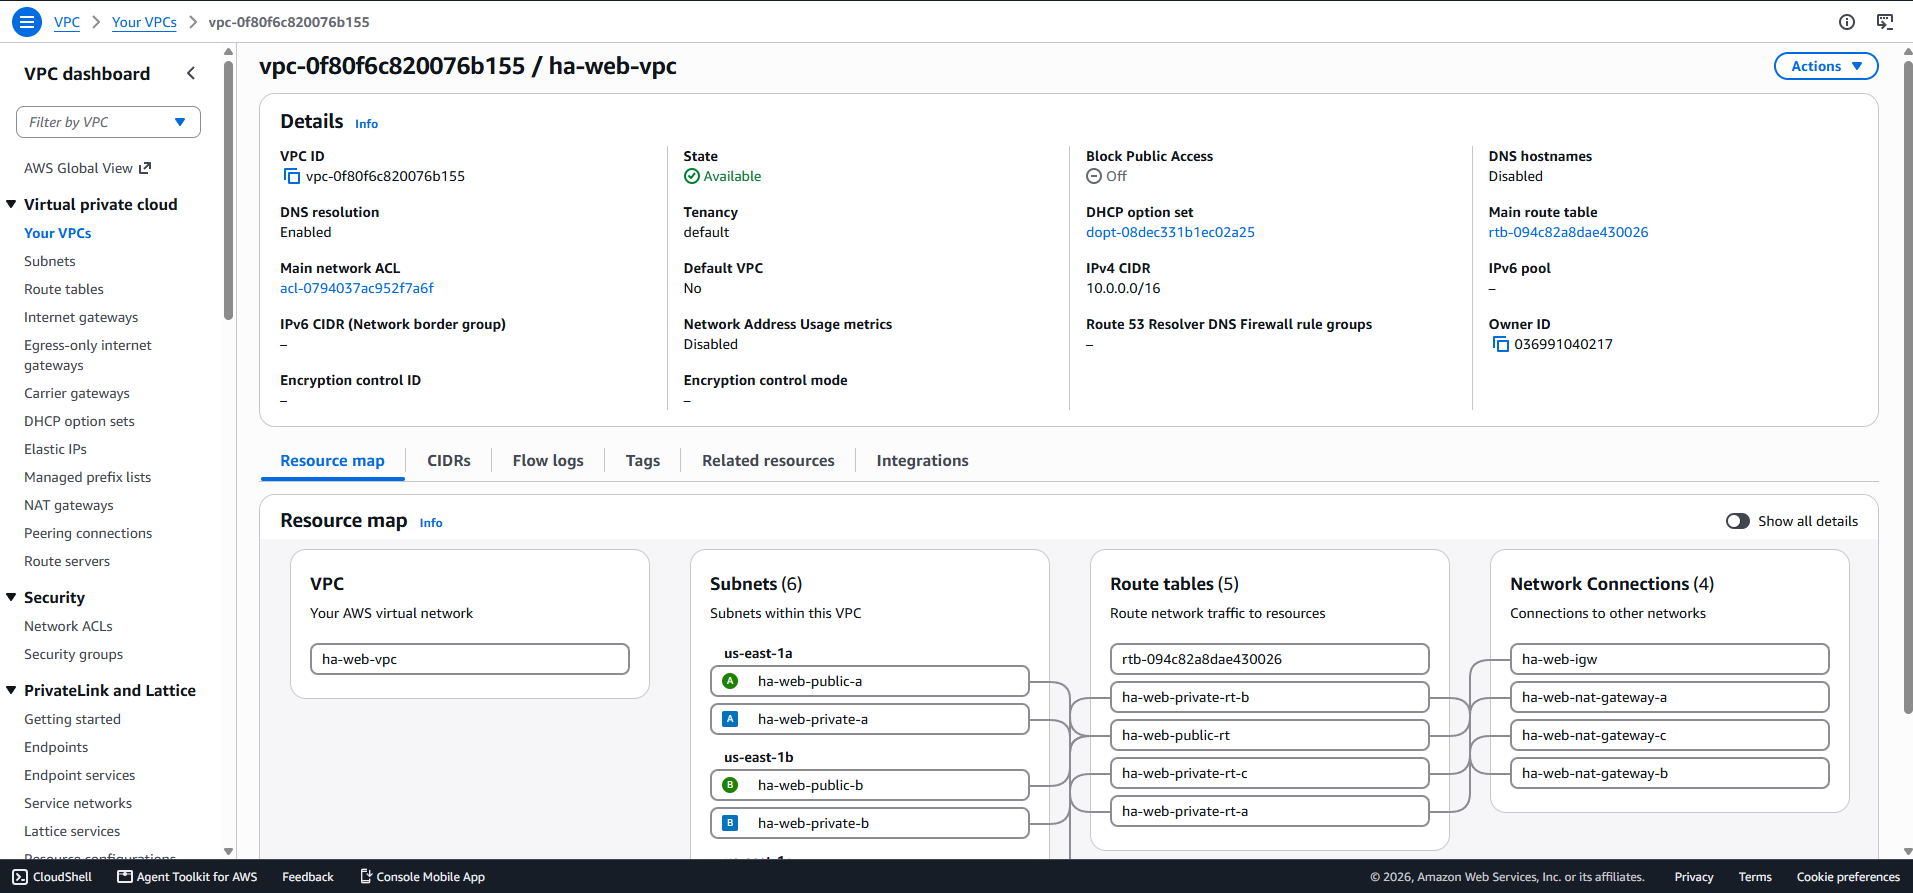The width and height of the screenshot is (1913, 893).
Task: Open the info panel icon in header
Action: coord(1847,22)
